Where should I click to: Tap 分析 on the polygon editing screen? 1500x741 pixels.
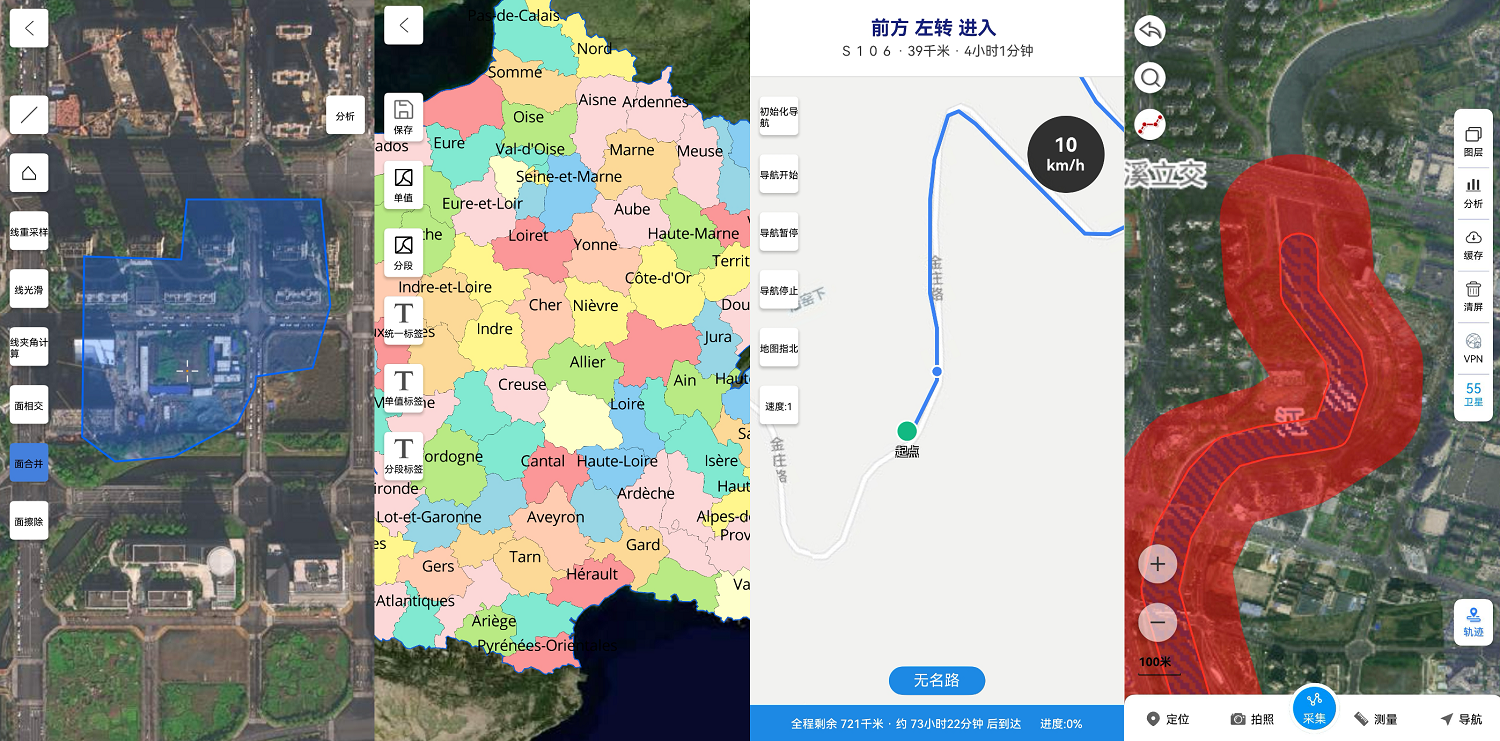[345, 115]
